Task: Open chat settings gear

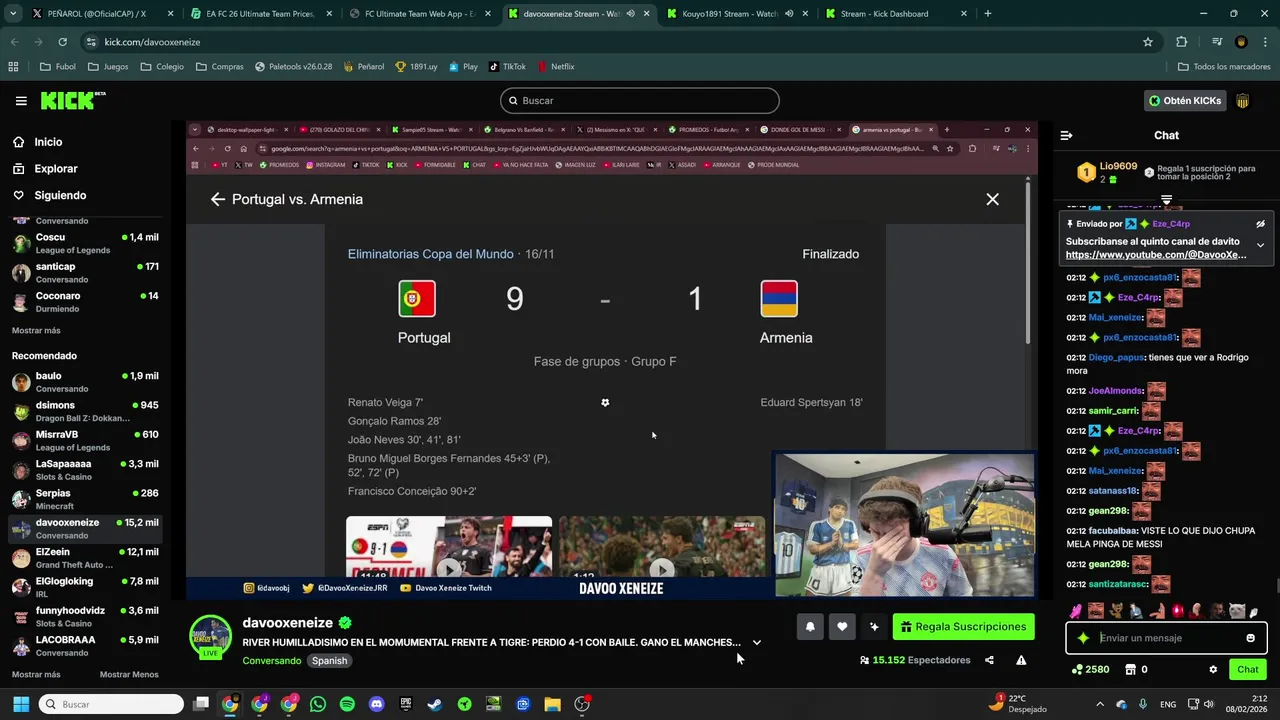Action: point(1213,670)
